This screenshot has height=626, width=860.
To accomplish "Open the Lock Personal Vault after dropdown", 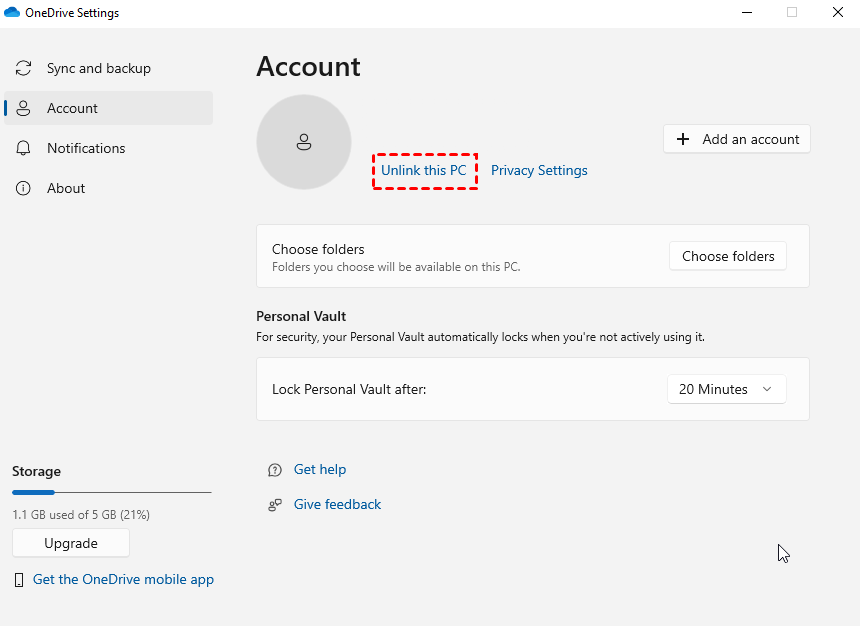I will [x=726, y=389].
